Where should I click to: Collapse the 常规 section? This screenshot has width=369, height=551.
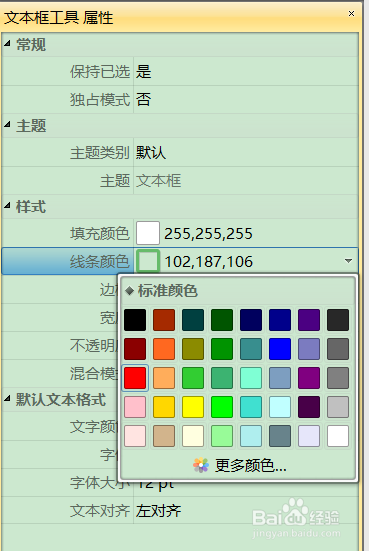(x=7, y=44)
